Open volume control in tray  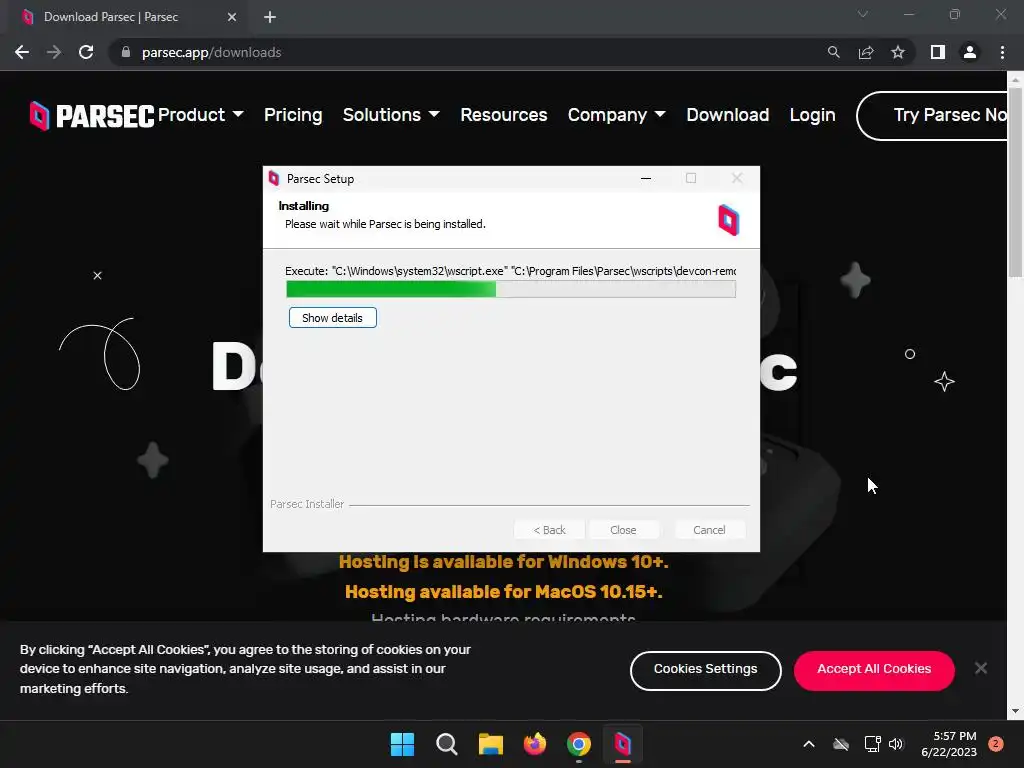tap(896, 744)
